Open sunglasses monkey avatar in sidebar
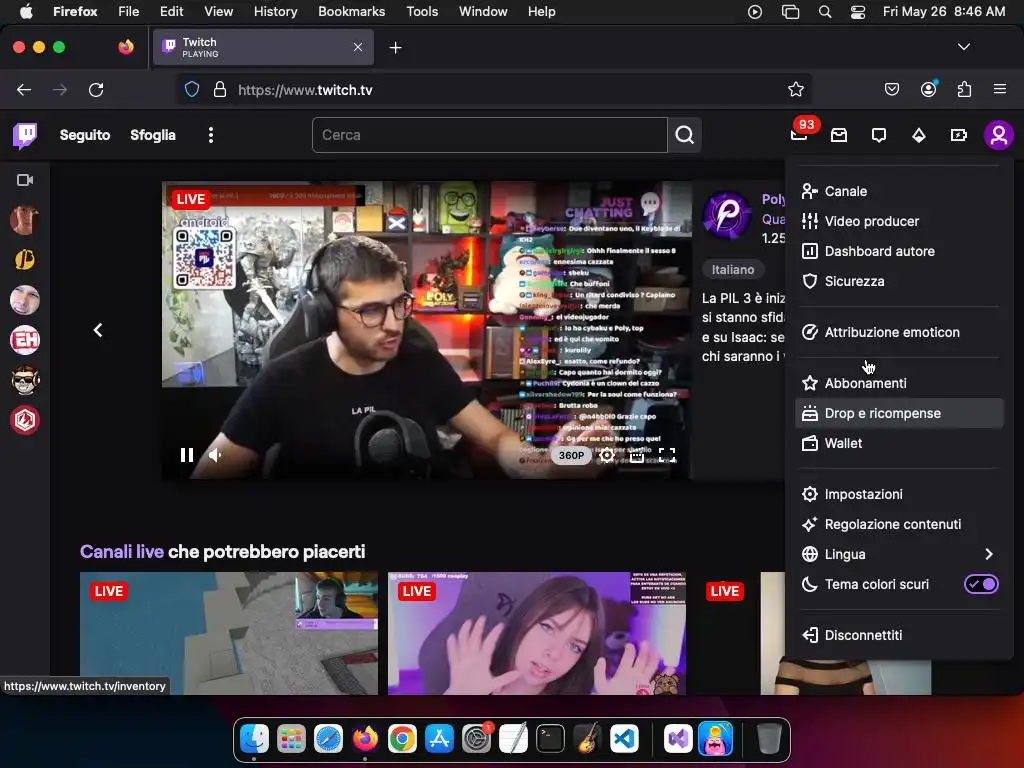Viewport: 1024px width, 768px height. point(25,380)
